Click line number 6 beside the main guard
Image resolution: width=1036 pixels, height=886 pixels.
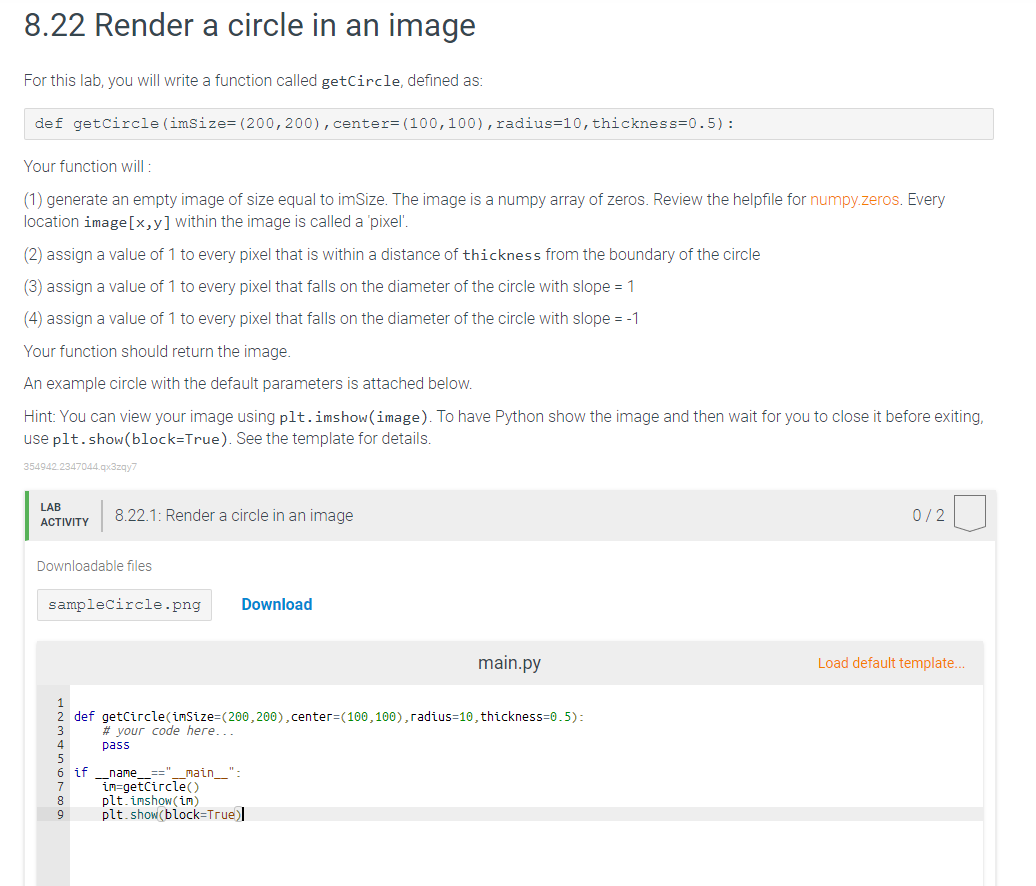tap(60, 772)
